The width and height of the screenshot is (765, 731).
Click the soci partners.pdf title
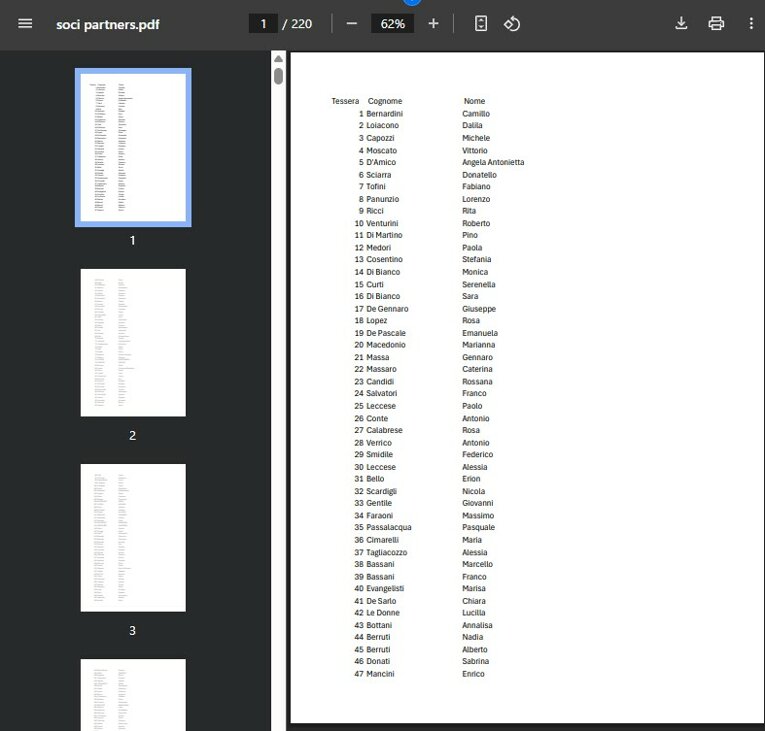[107, 23]
